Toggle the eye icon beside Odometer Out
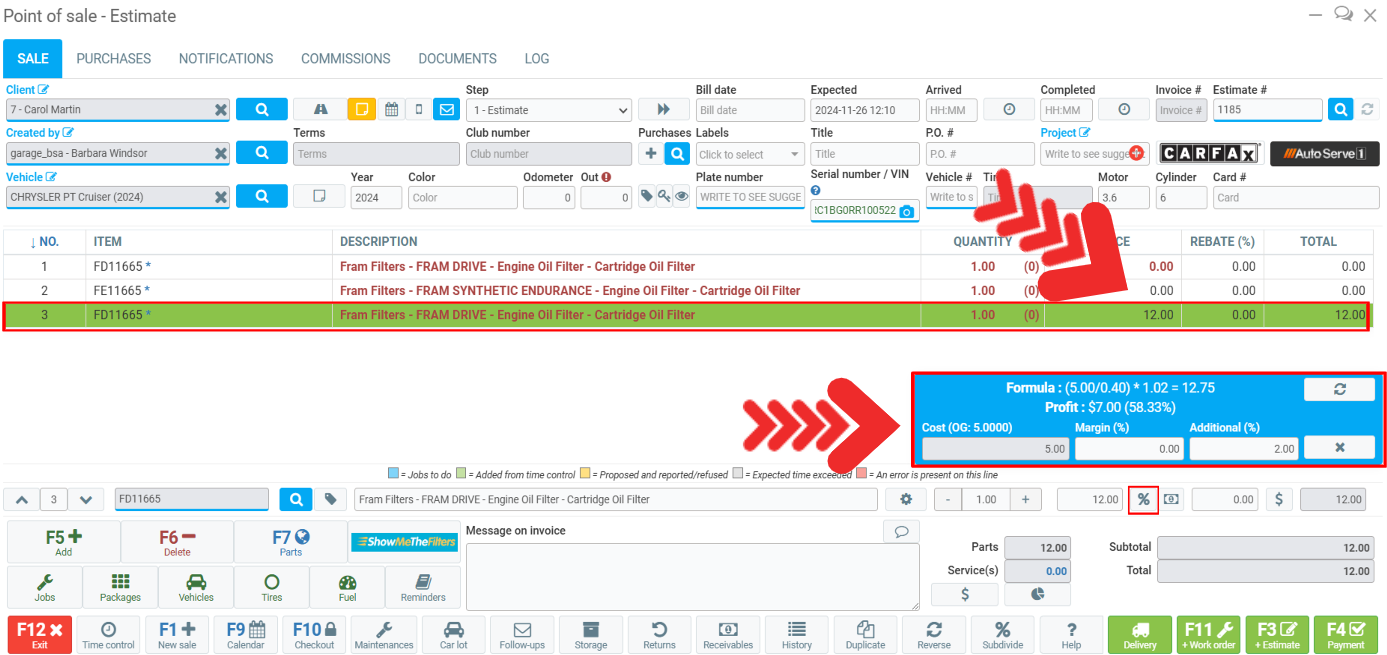Image resolution: width=1387 pixels, height=655 pixels. (681, 197)
